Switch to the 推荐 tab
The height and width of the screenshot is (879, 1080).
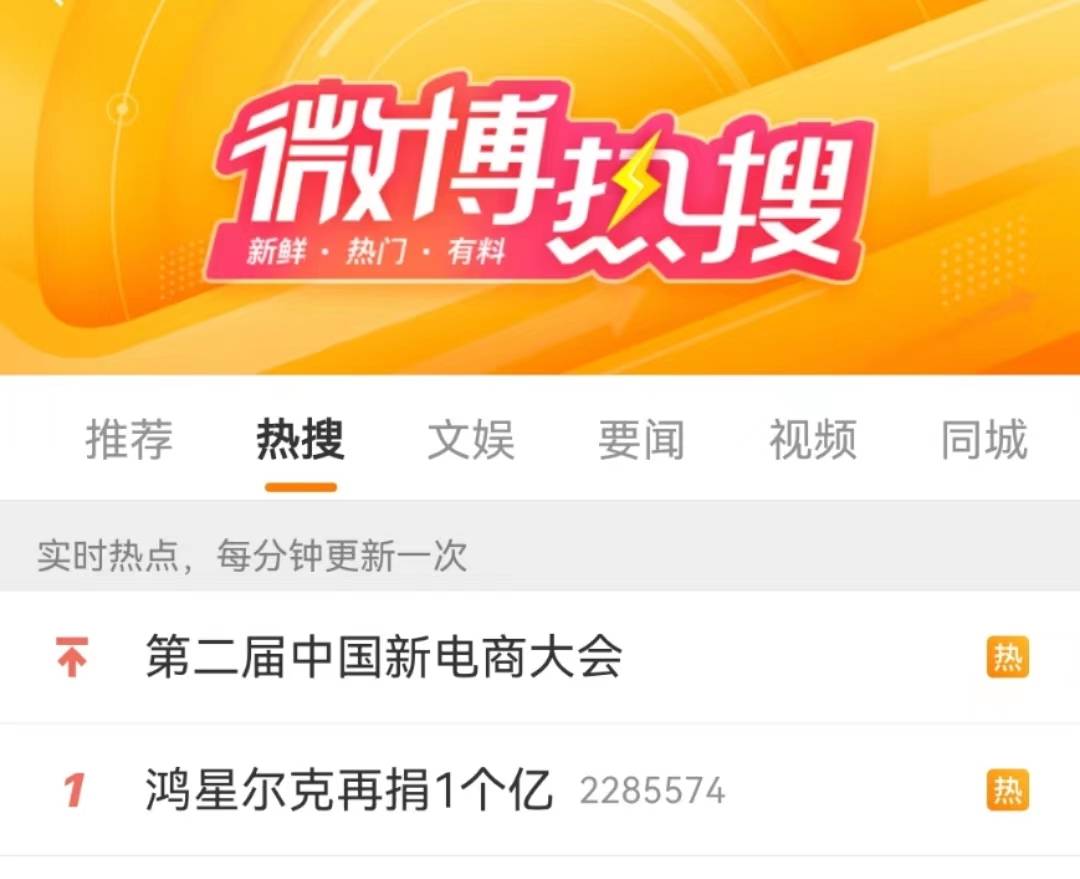pyautogui.click(x=129, y=439)
